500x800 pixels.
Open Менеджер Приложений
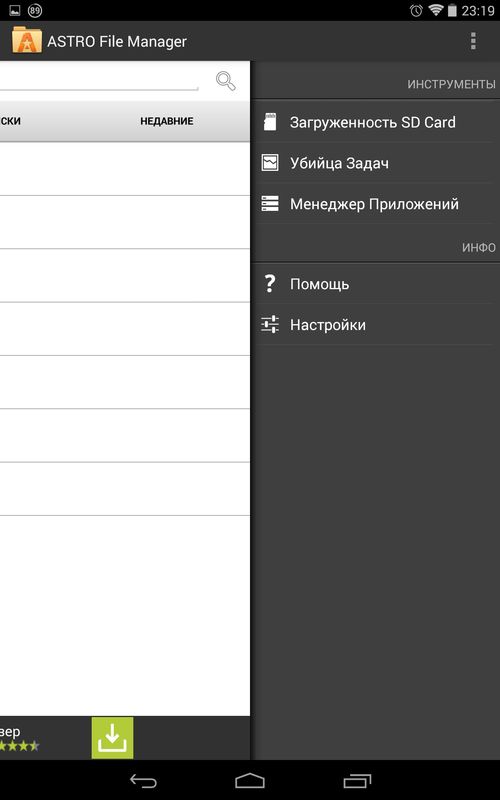[x=376, y=204]
